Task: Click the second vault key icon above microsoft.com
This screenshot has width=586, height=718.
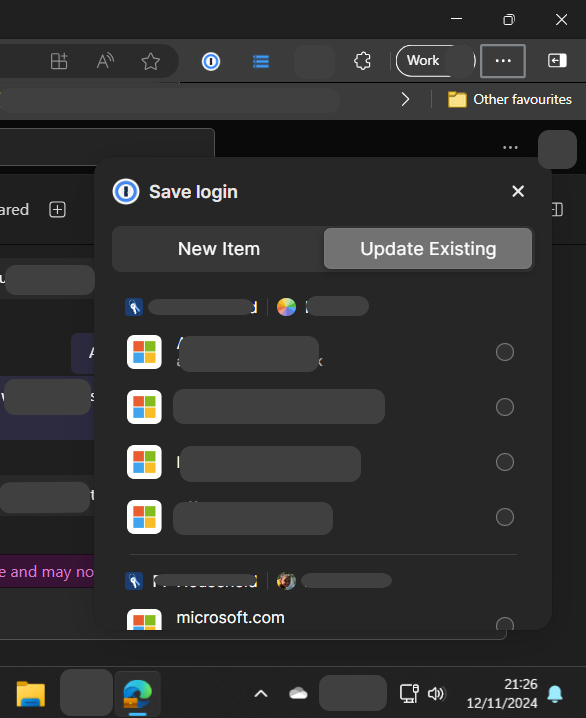Action: (x=134, y=581)
